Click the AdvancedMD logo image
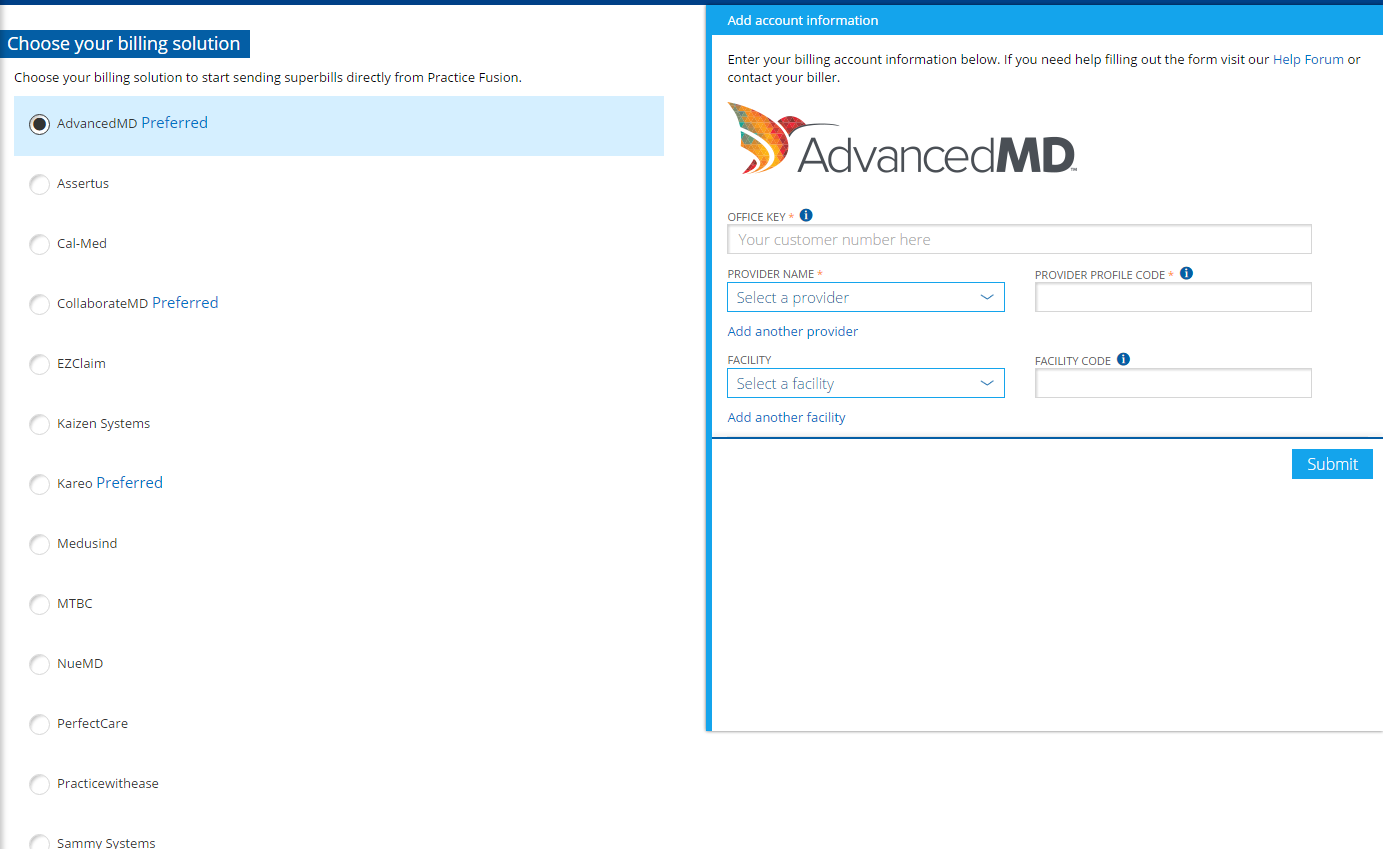Image resolution: width=1383 pixels, height=849 pixels. [x=902, y=139]
